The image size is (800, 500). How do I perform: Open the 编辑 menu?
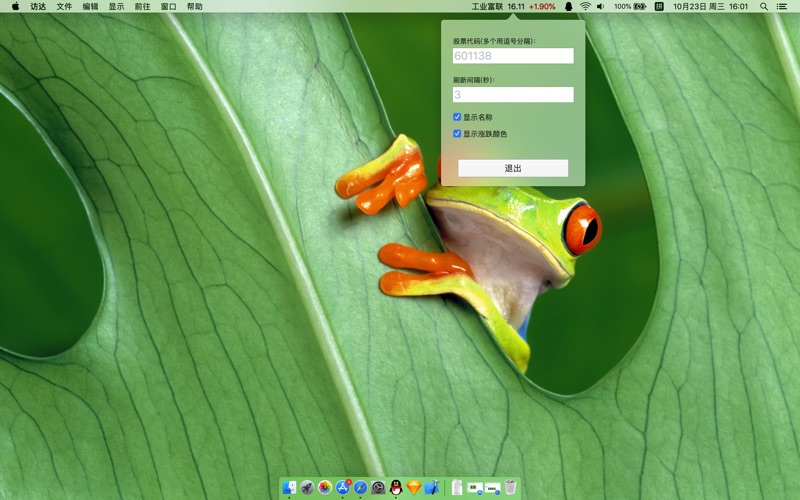90,6
